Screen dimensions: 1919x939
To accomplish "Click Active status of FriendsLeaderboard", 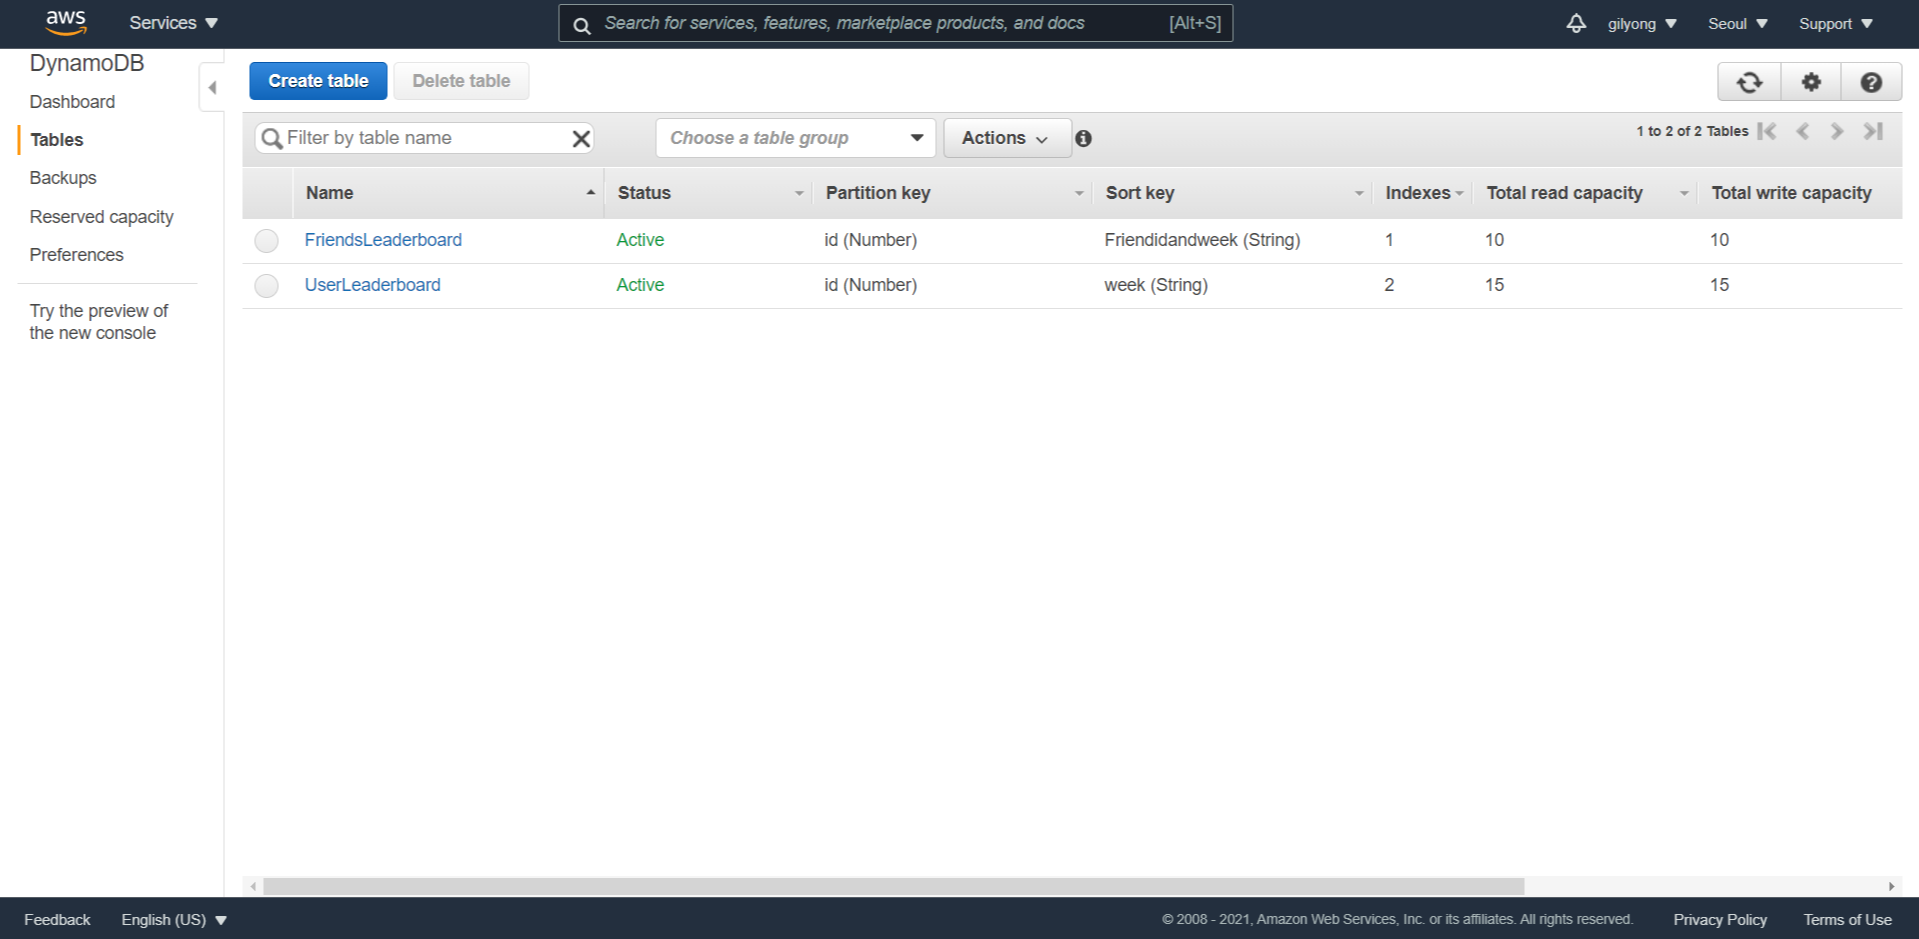I will (640, 240).
